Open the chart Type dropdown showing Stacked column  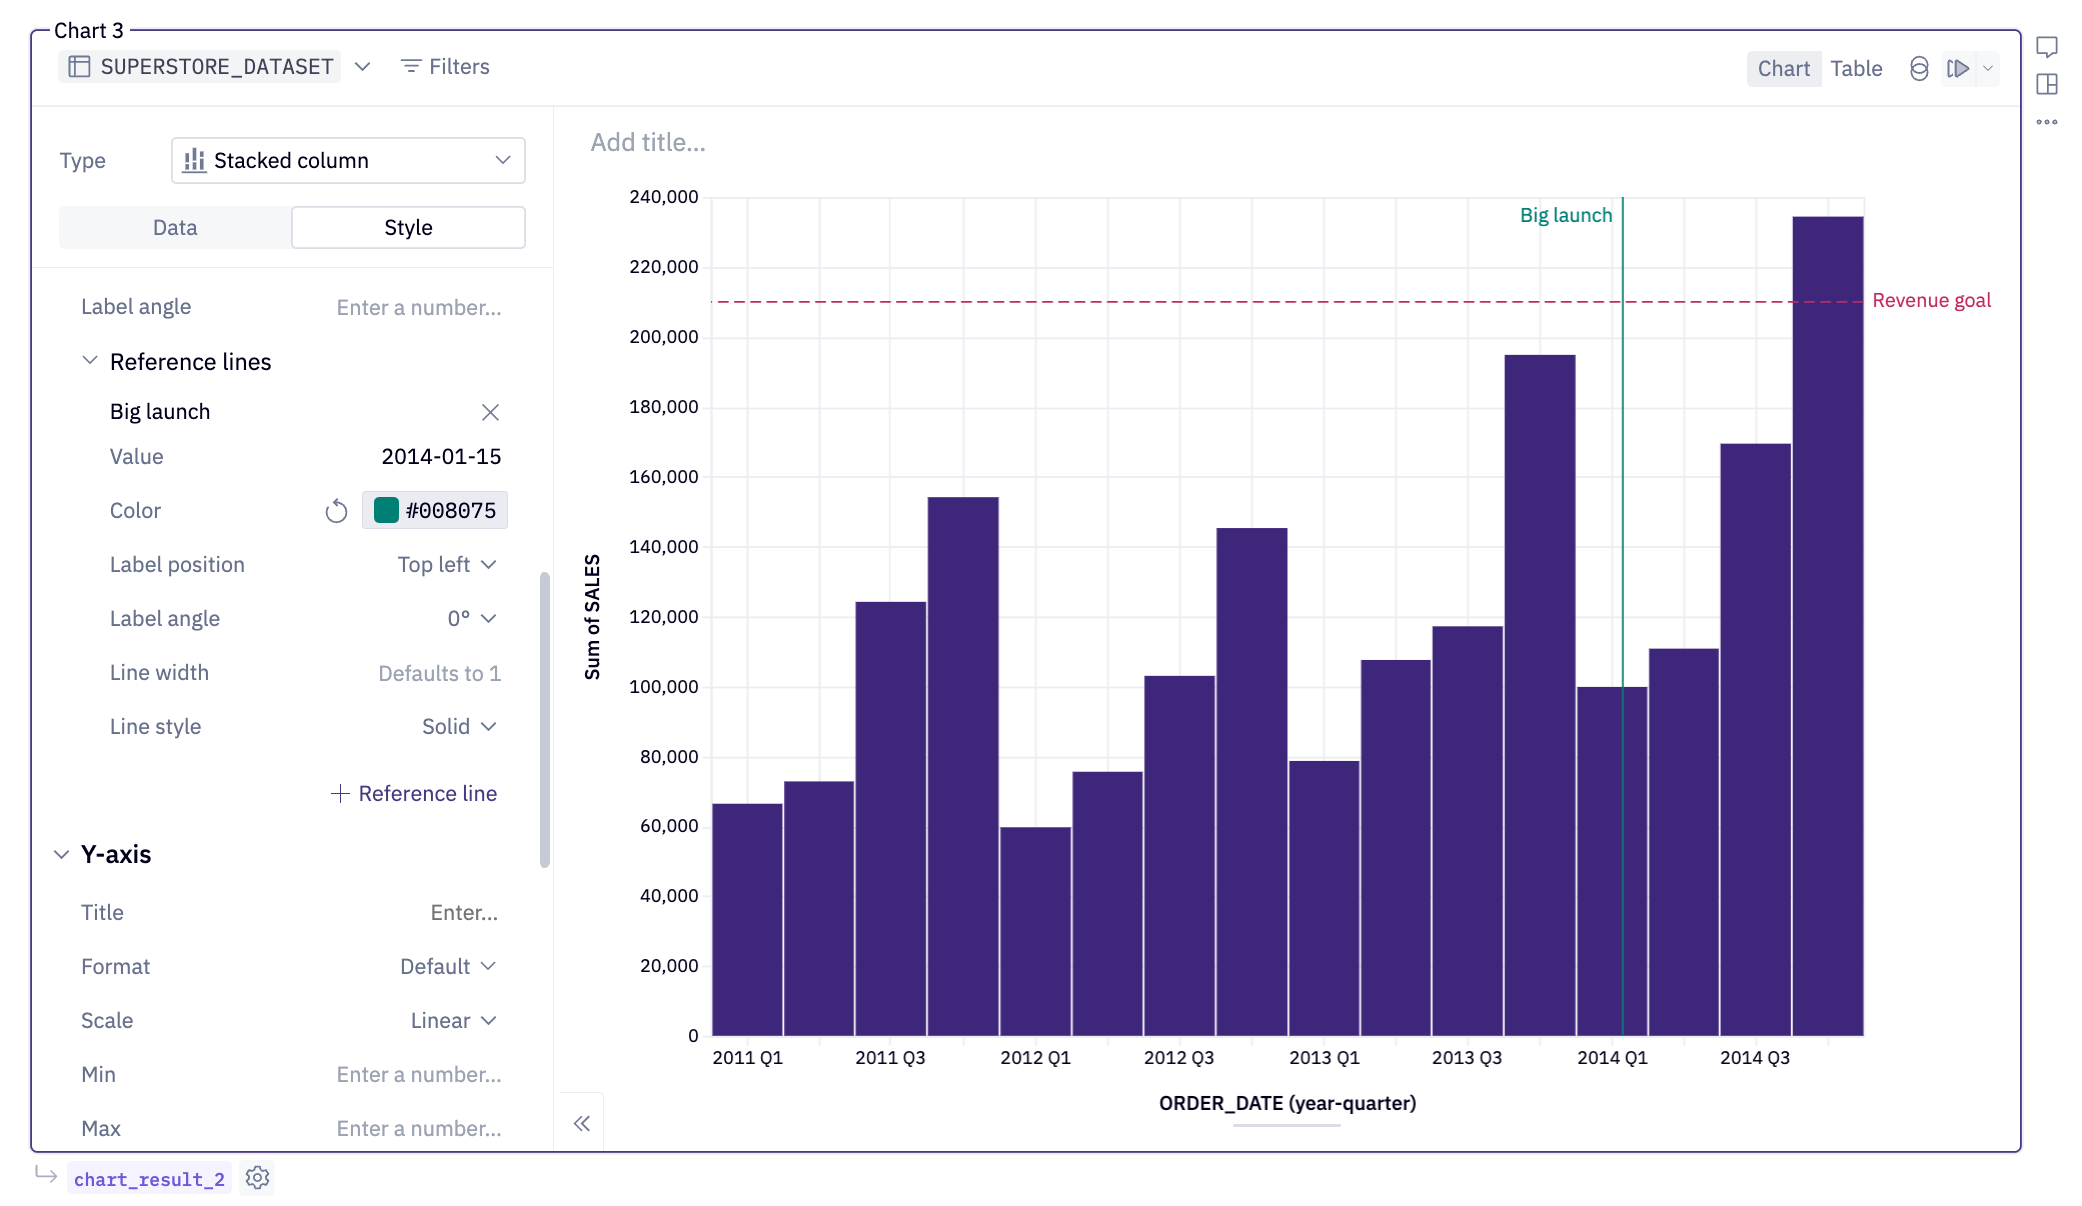[347, 160]
